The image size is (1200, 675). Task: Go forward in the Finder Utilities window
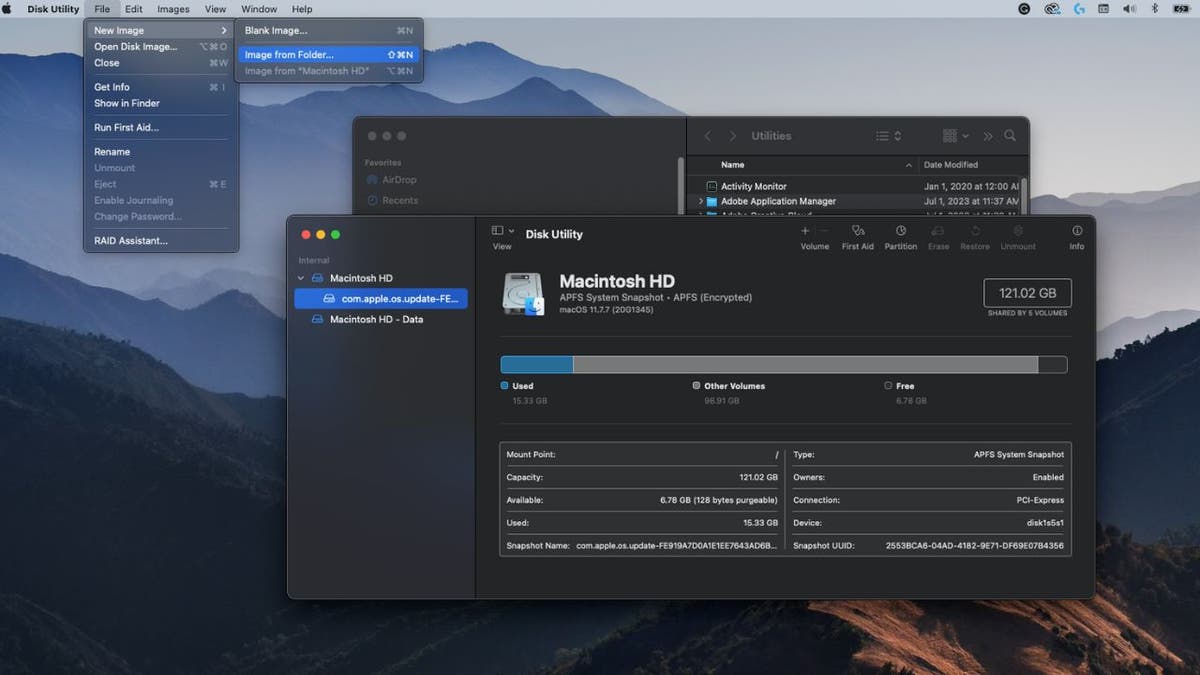[x=732, y=136]
